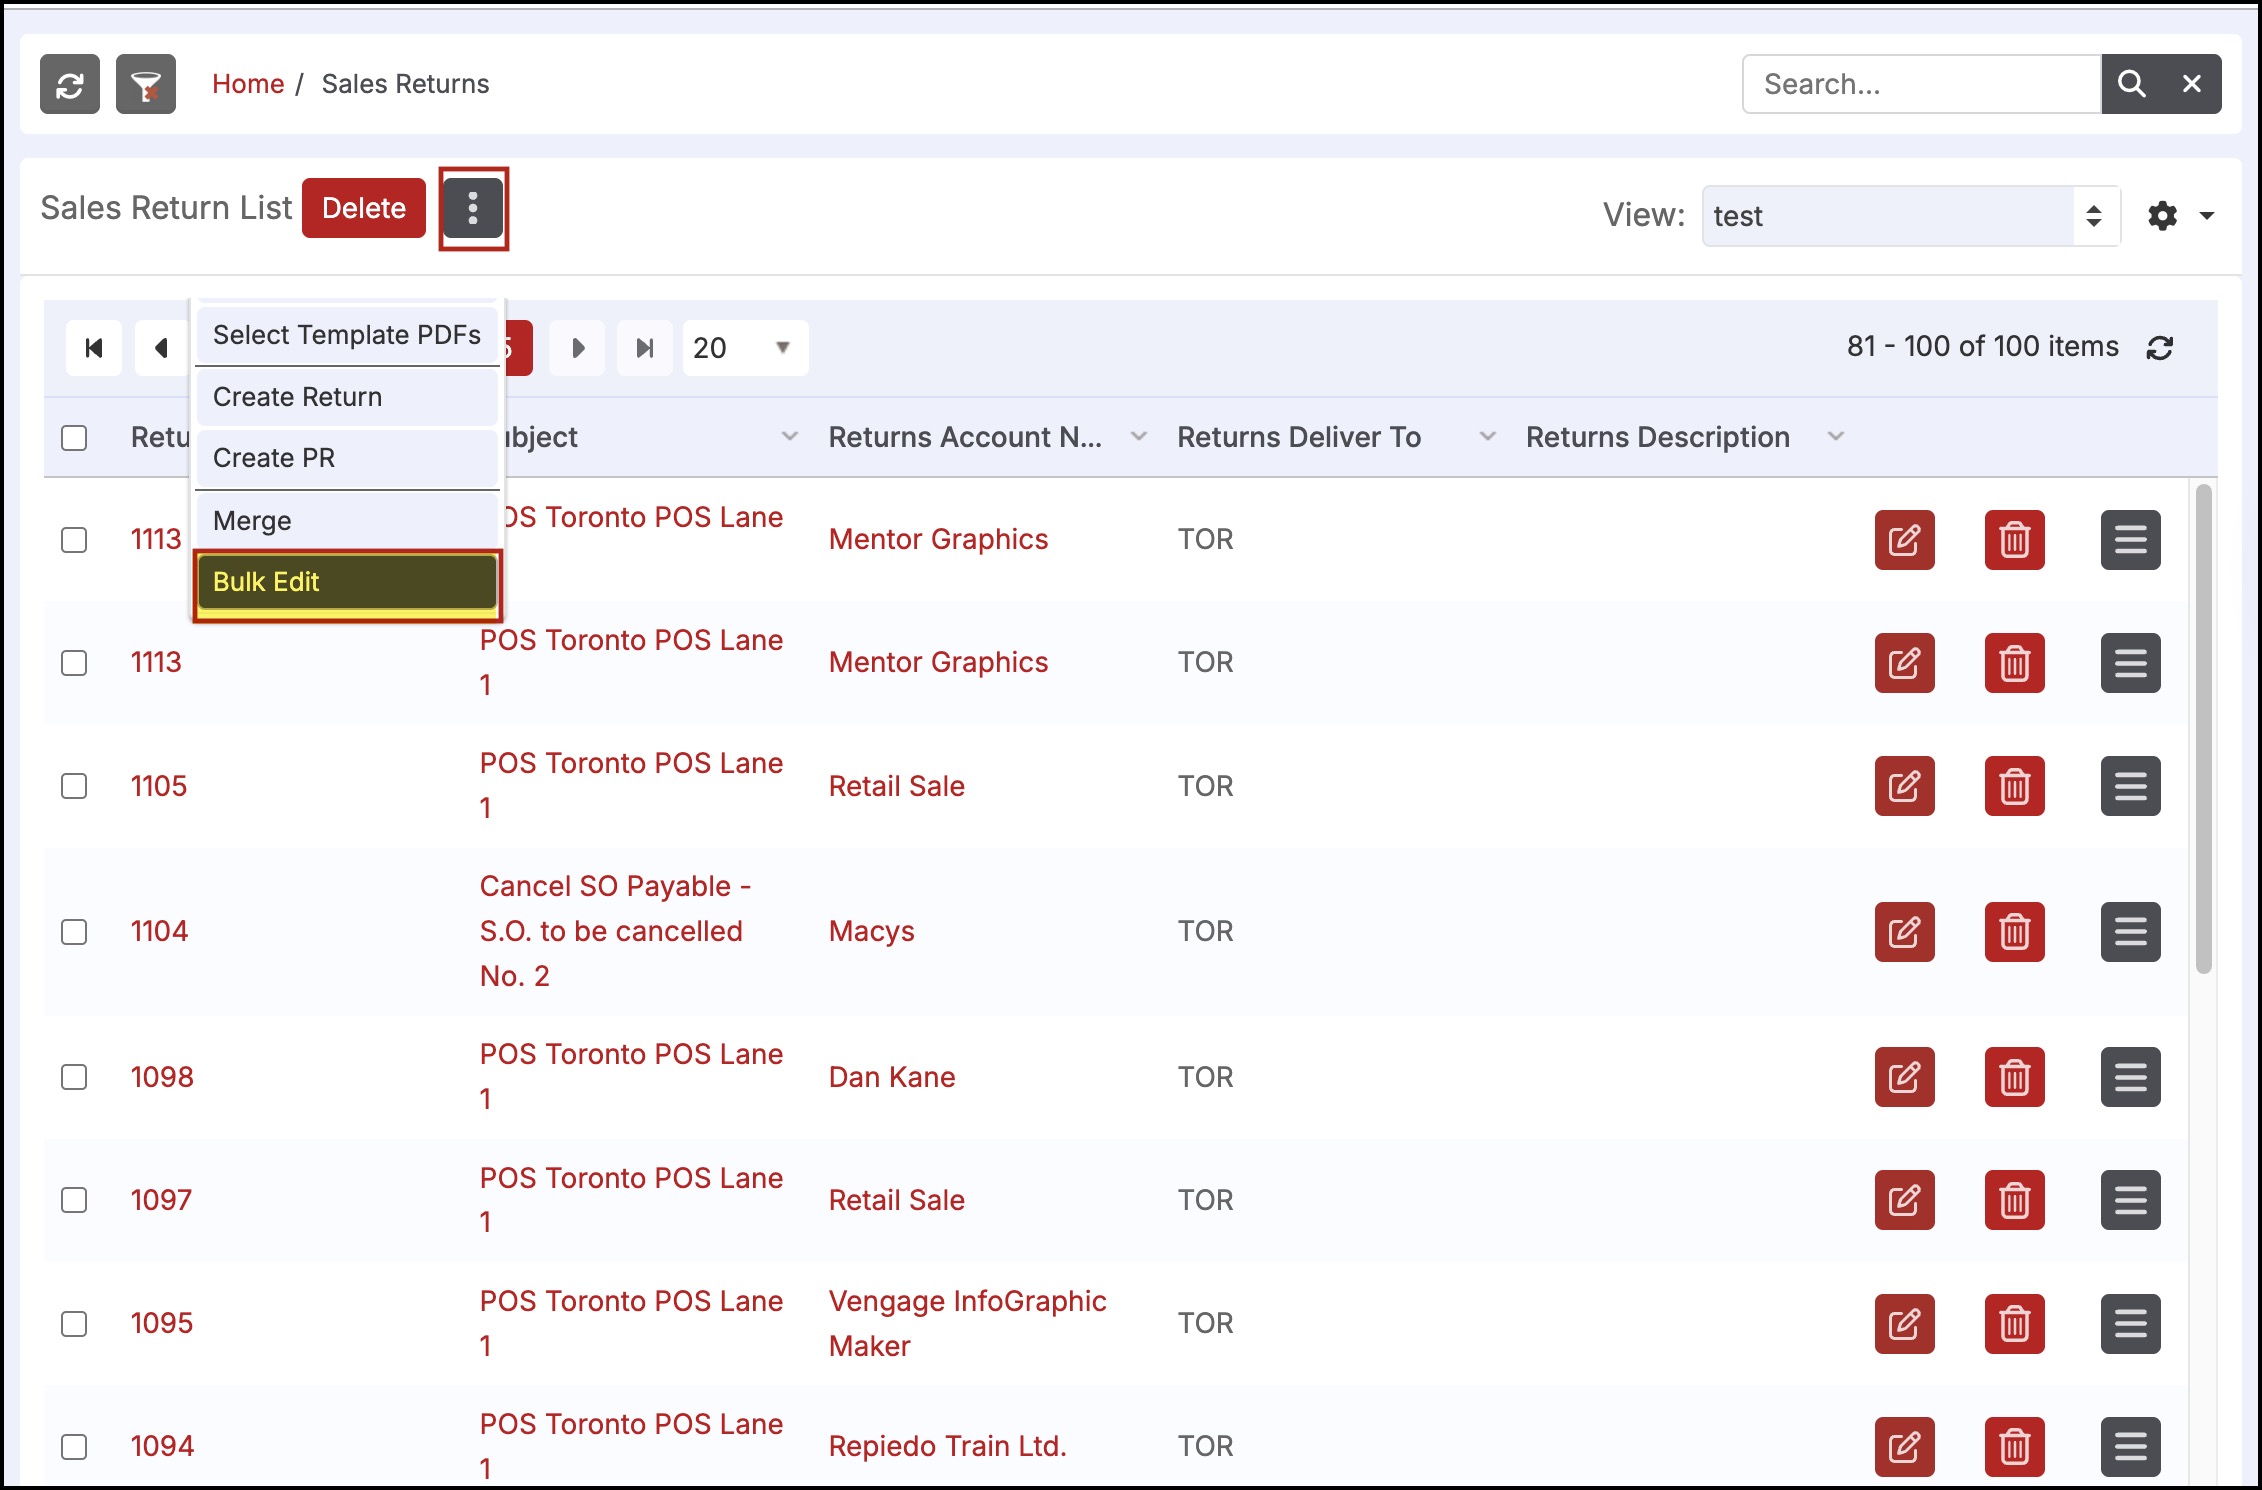Screen dimensions: 2262x1490
Task: Open the row menu for return 1098
Action: click(2130, 1077)
